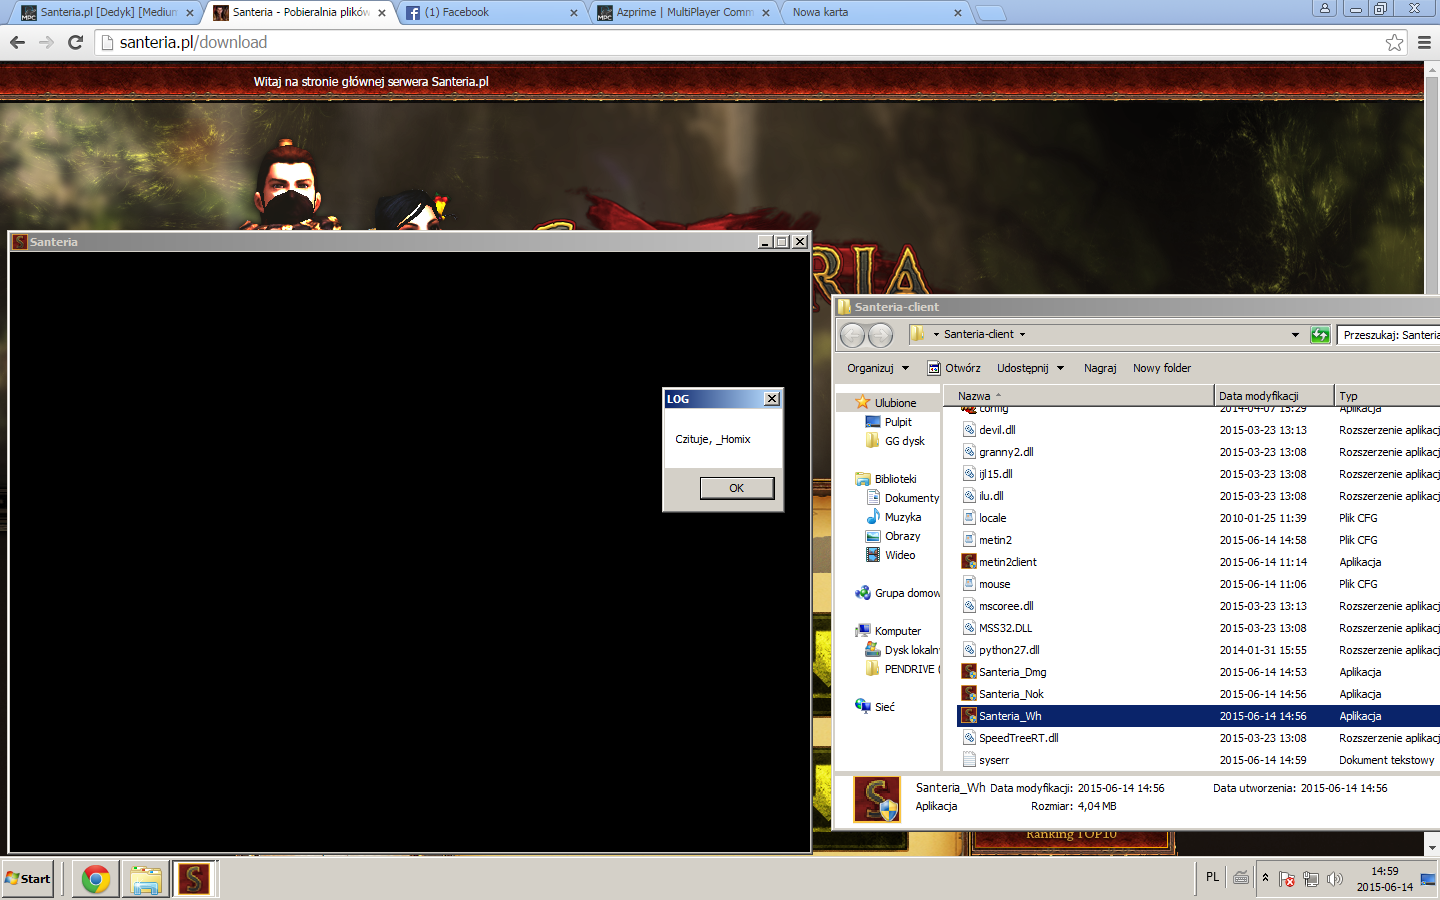
Task: Open the Wideo library
Action: (x=899, y=555)
